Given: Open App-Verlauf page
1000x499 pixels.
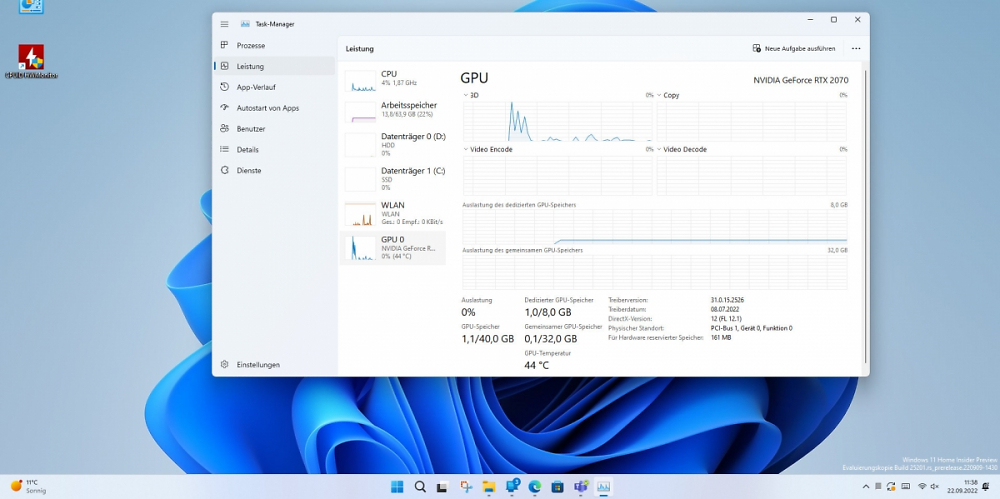Looking at the screenshot, I should click(x=274, y=87).
